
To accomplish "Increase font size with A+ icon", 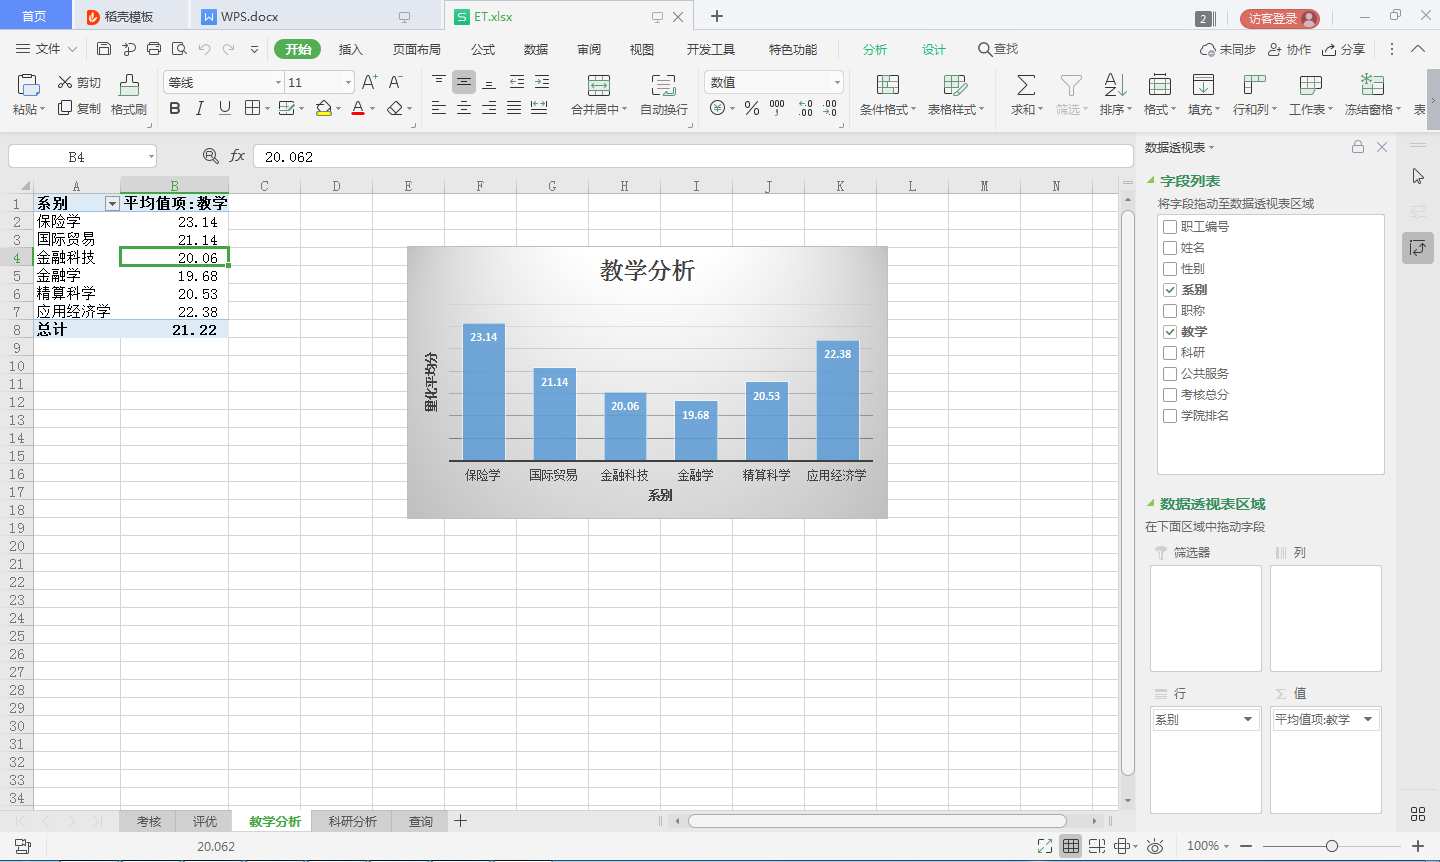I will click(369, 82).
